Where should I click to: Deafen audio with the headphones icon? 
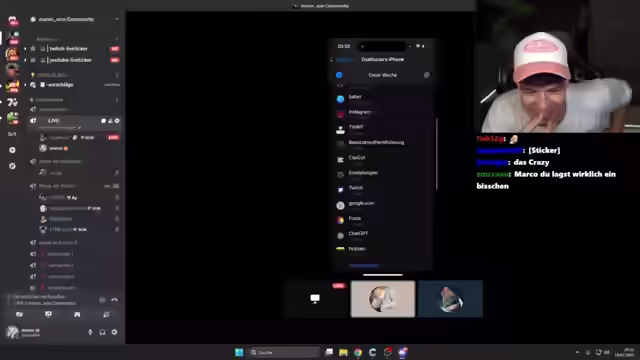point(102,332)
